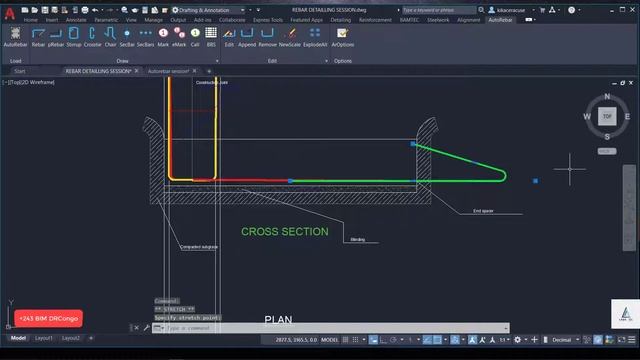The image size is (640, 360).
Task: Choose the Stirrup tool
Action: point(74,37)
